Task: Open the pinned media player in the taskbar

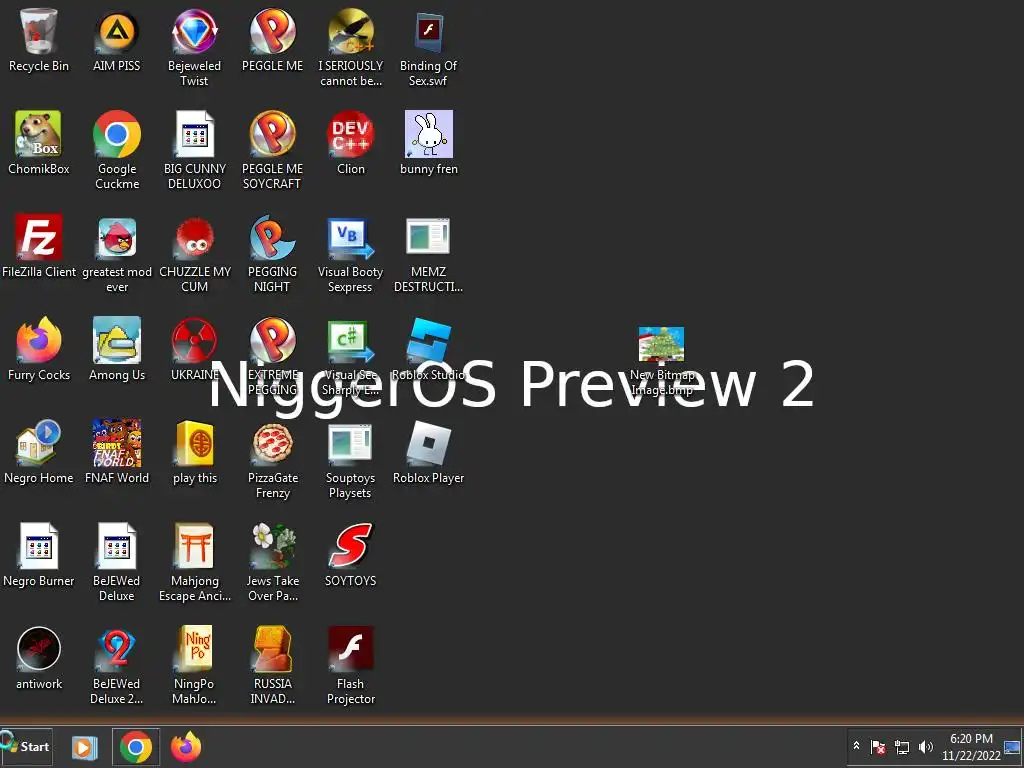Action: click(84, 747)
